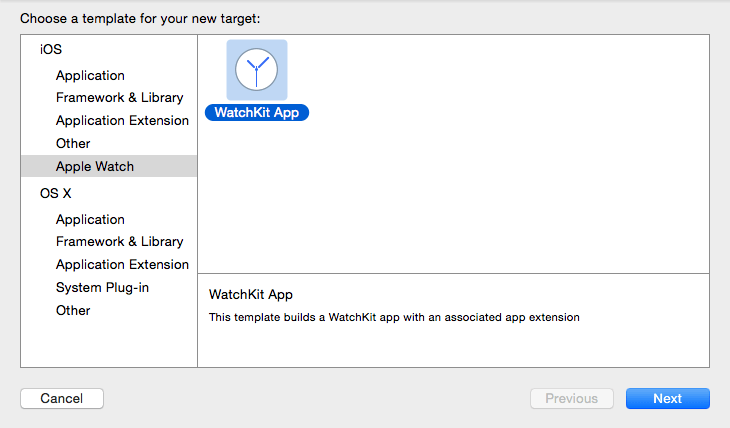Choose the System Plug-in category

coord(103,287)
